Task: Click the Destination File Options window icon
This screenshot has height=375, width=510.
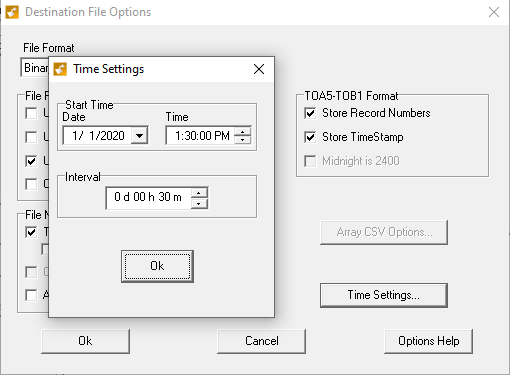Action: tap(12, 12)
